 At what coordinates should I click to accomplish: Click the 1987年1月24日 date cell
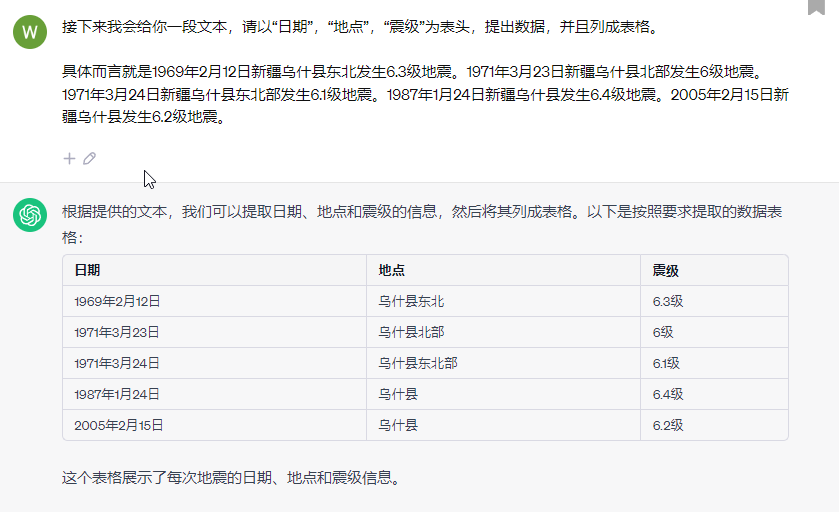tap(117, 395)
